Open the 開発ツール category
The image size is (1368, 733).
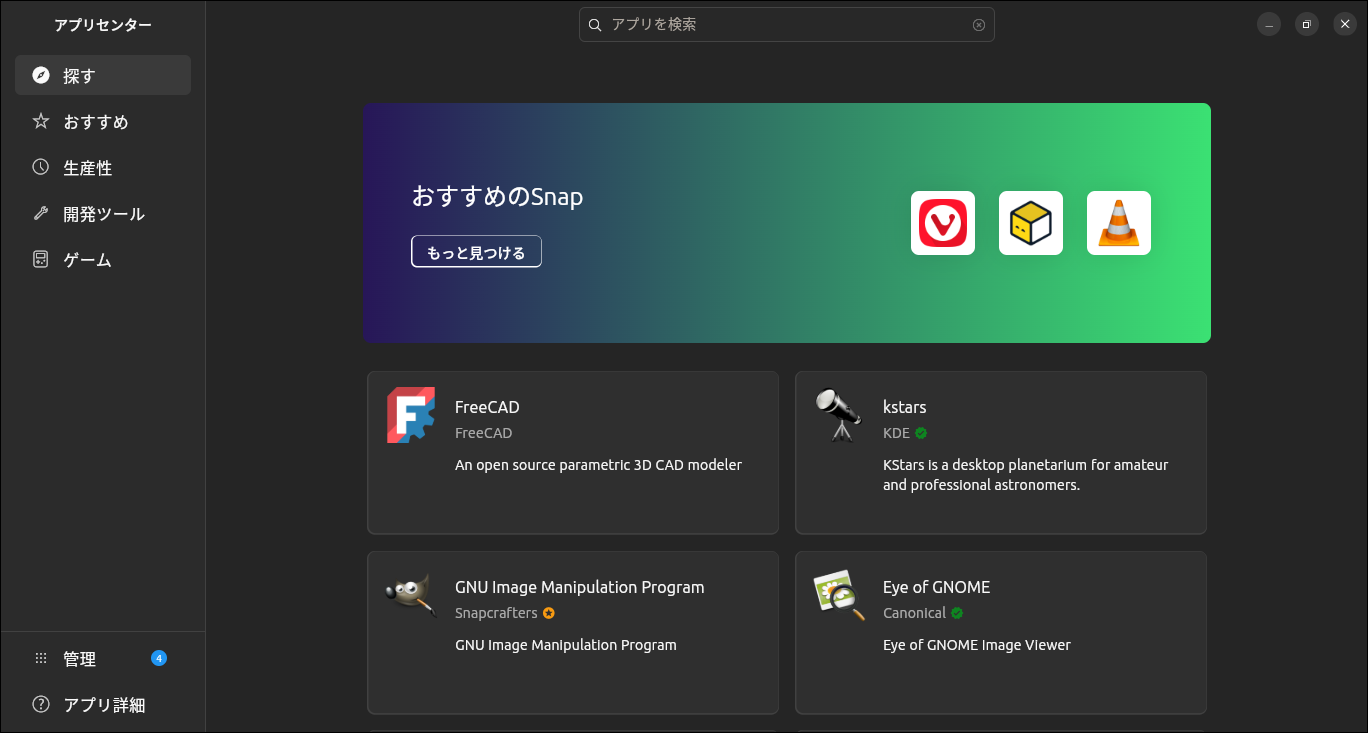point(103,213)
